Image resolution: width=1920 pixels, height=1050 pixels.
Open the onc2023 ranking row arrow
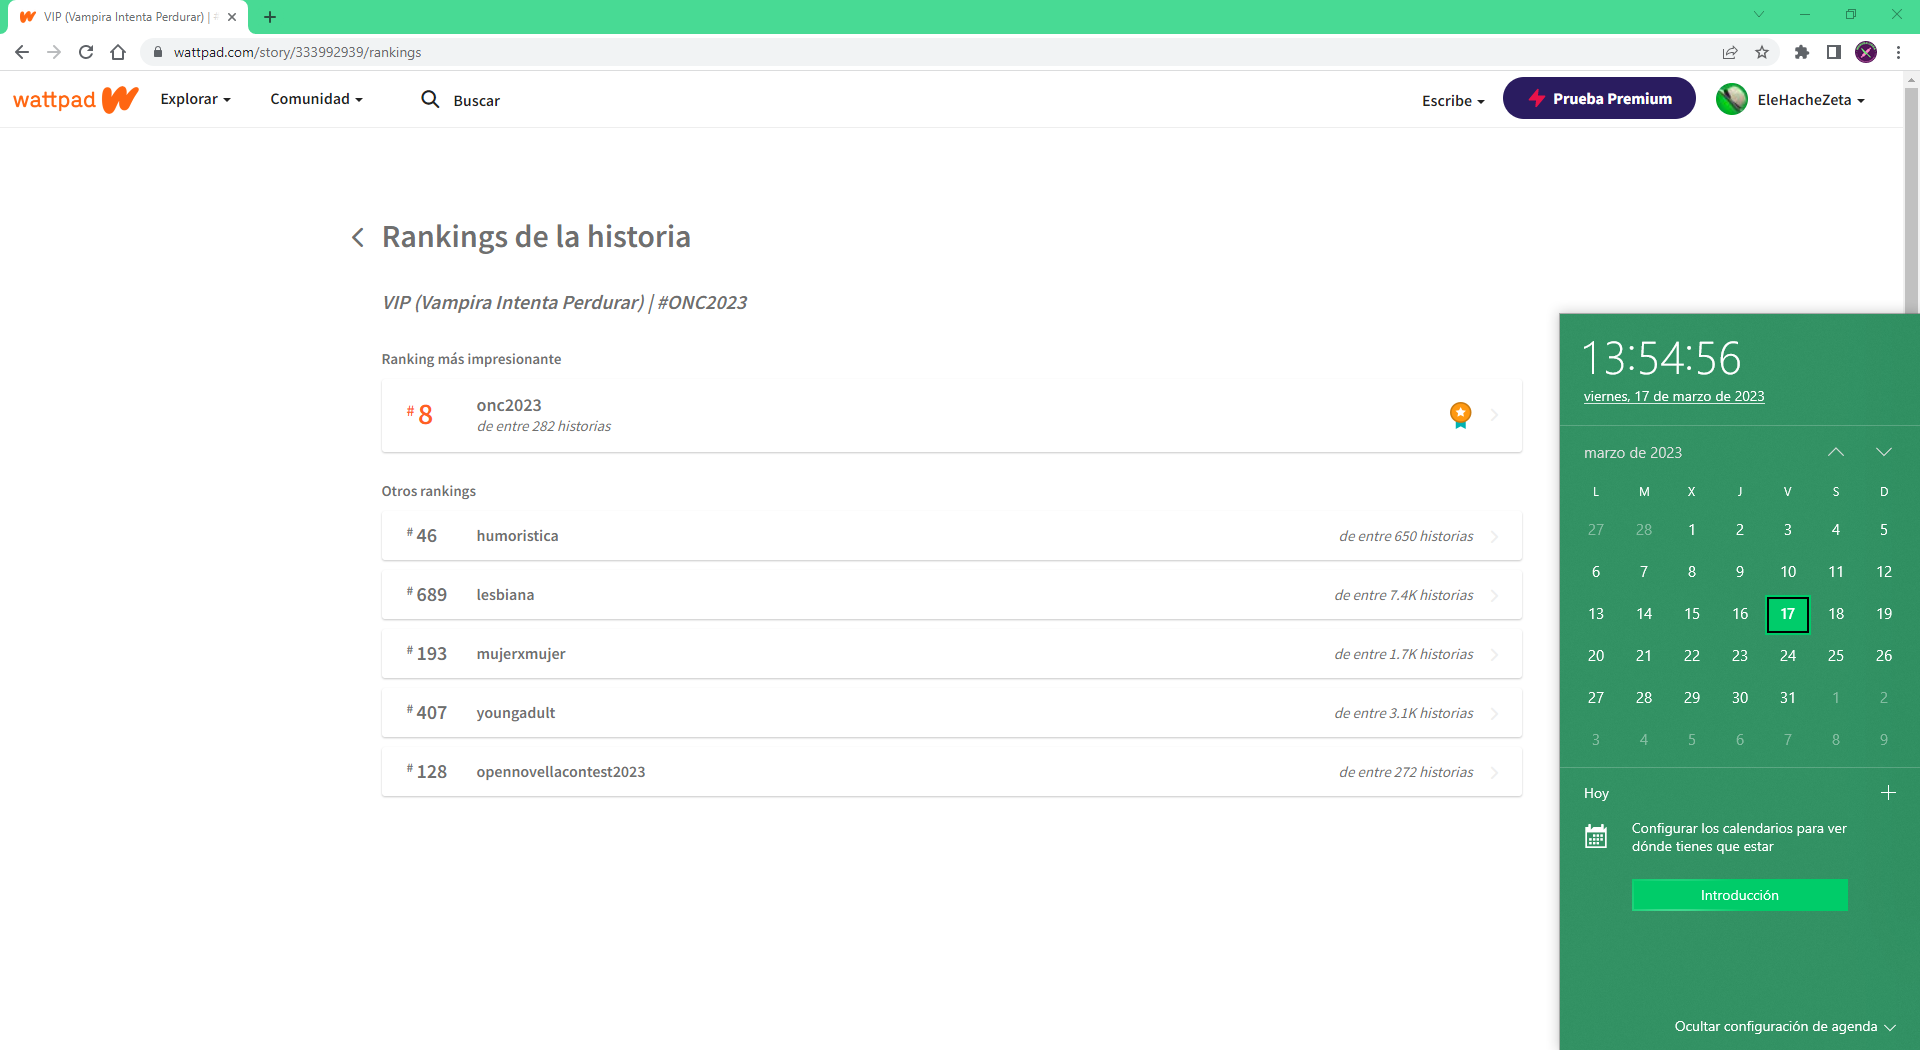click(x=1495, y=415)
